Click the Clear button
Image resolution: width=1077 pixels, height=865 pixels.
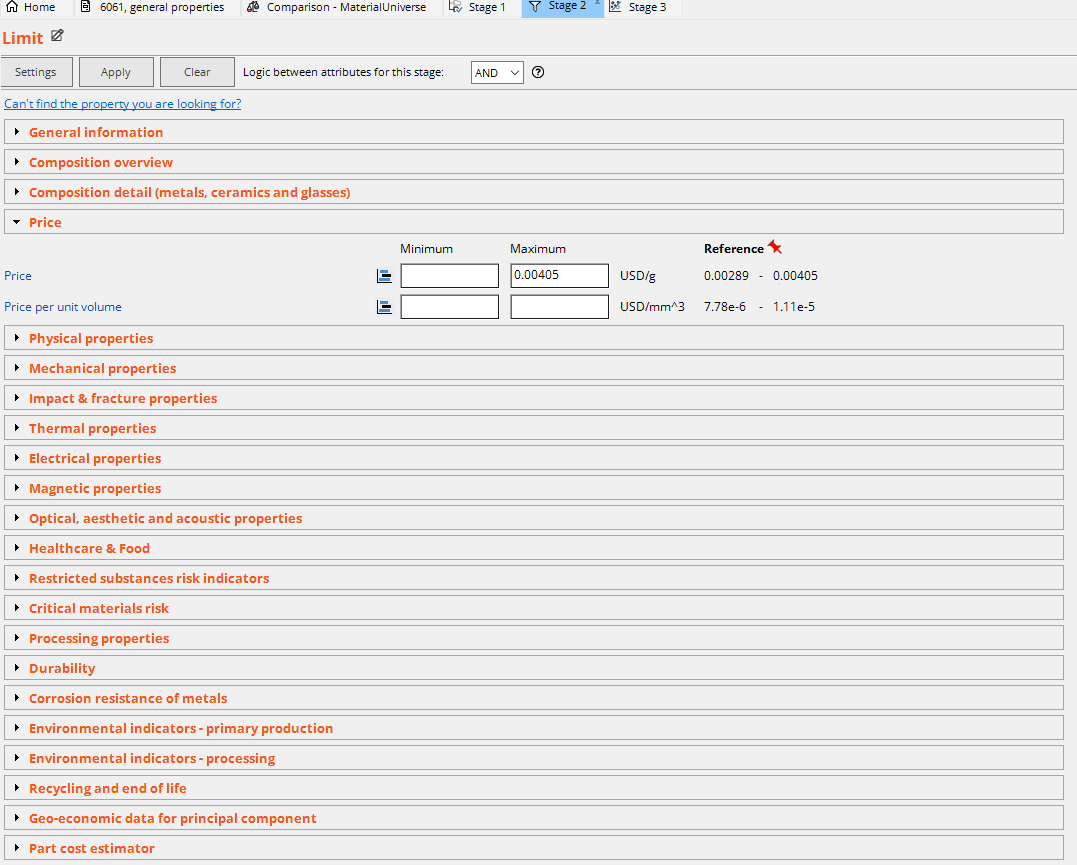(x=196, y=71)
